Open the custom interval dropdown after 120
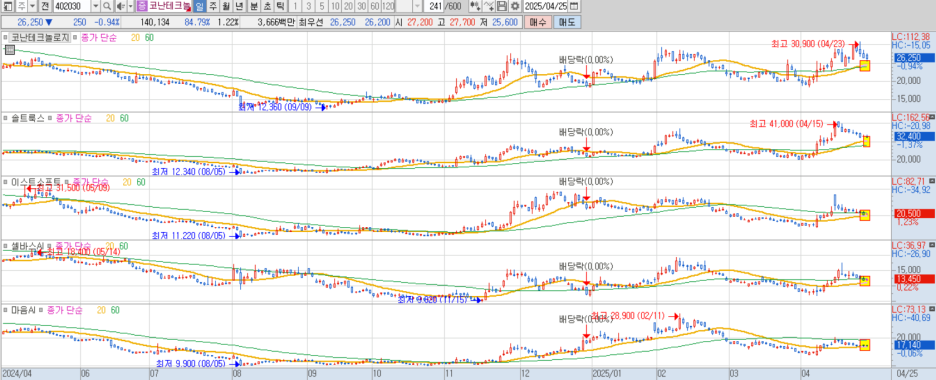 [x=417, y=7]
